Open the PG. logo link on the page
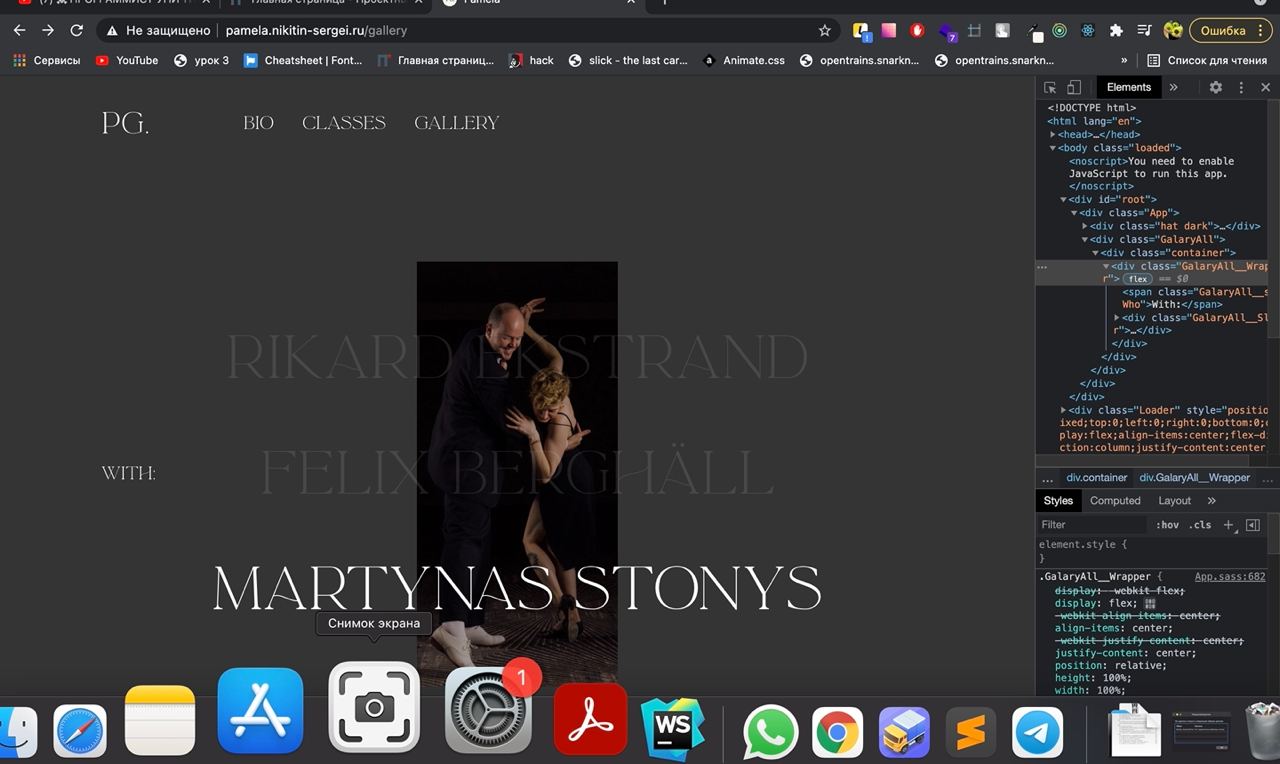This screenshot has height=764, width=1280. [x=125, y=123]
